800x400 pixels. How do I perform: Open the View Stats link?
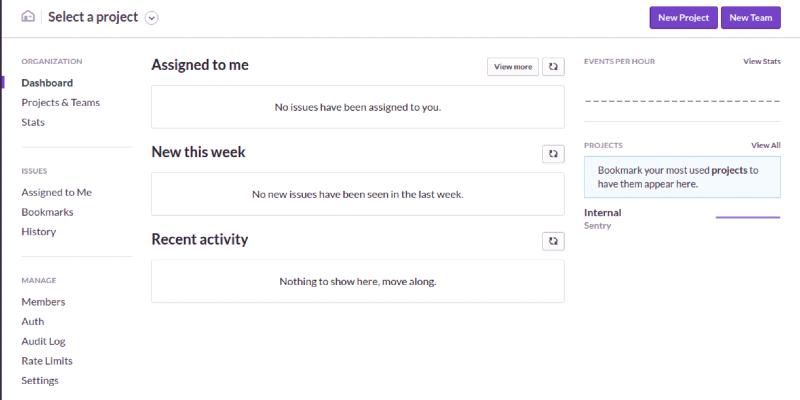pos(761,61)
